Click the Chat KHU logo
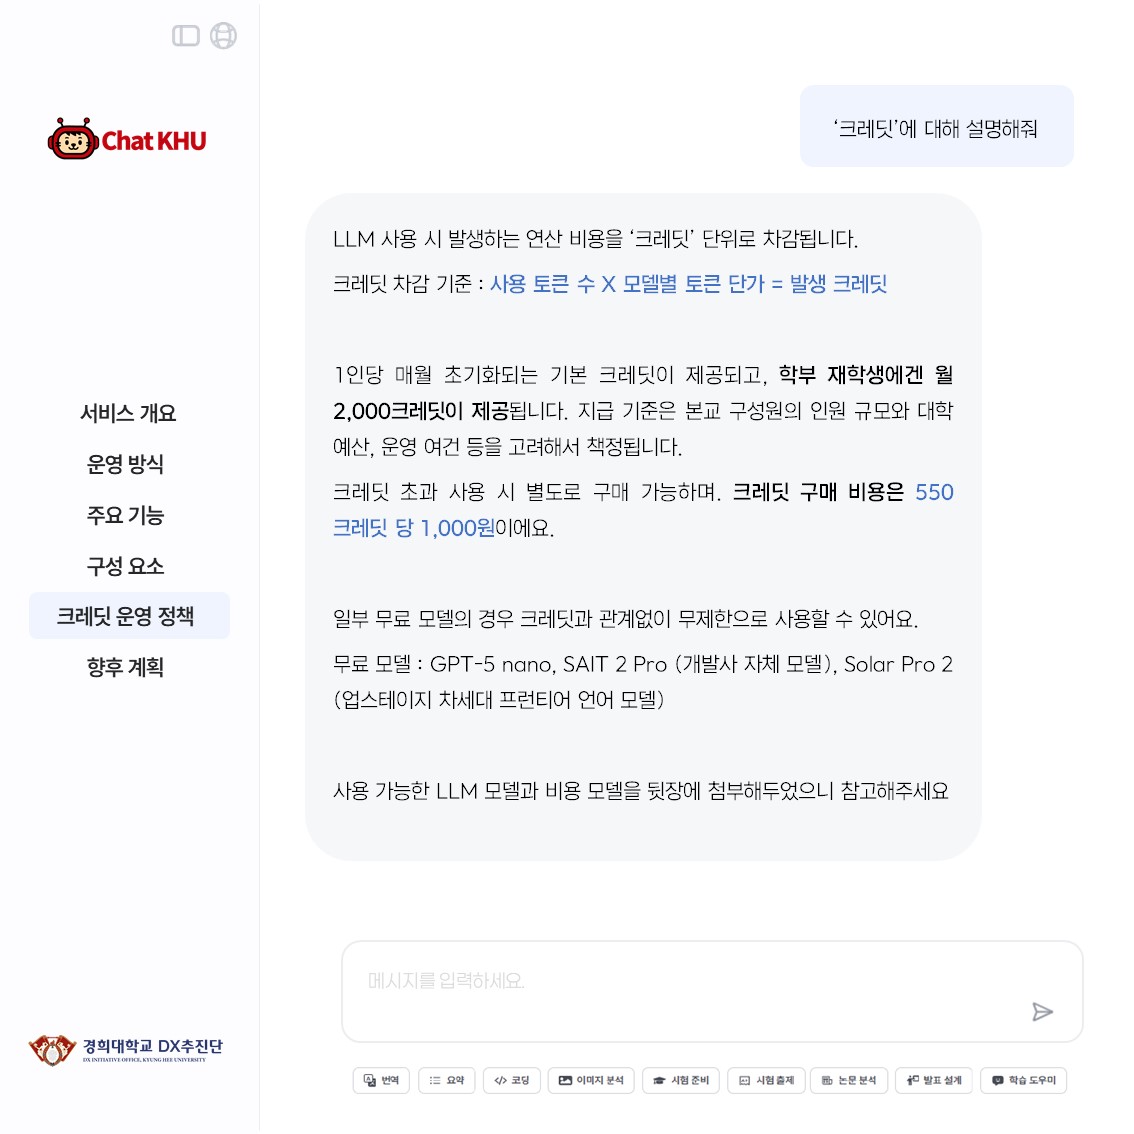Image resolution: width=1134 pixels, height=1134 pixels. 127,139
